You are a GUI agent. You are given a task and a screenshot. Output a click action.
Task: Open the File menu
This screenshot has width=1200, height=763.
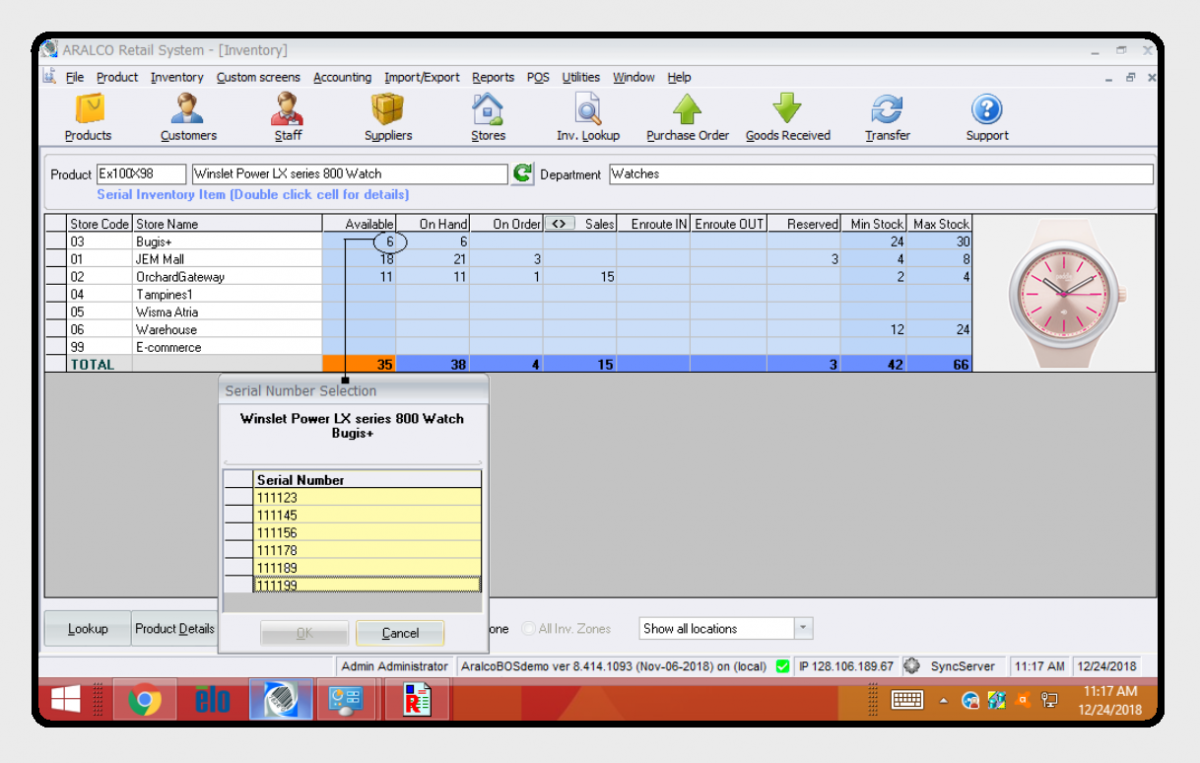pyautogui.click(x=75, y=77)
